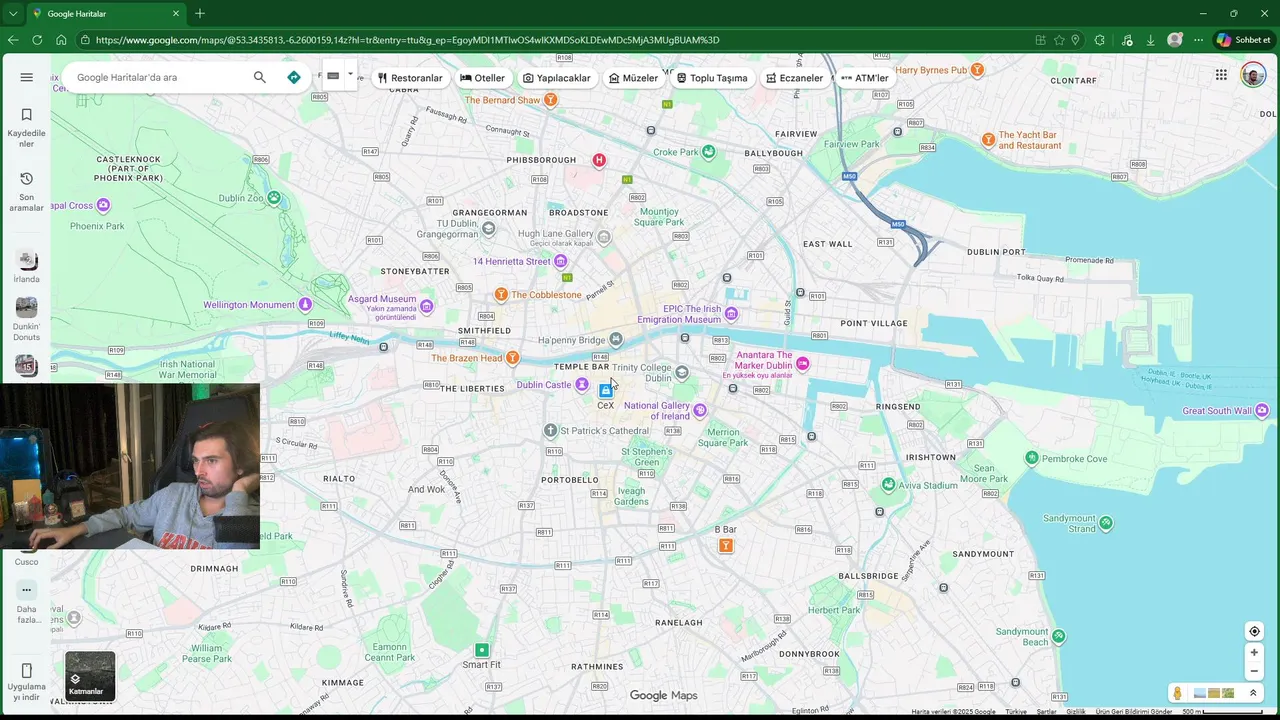Viewport: 1280px width, 720px height.
Task: Expand the imagery strip double chevron
Action: [x=1253, y=693]
